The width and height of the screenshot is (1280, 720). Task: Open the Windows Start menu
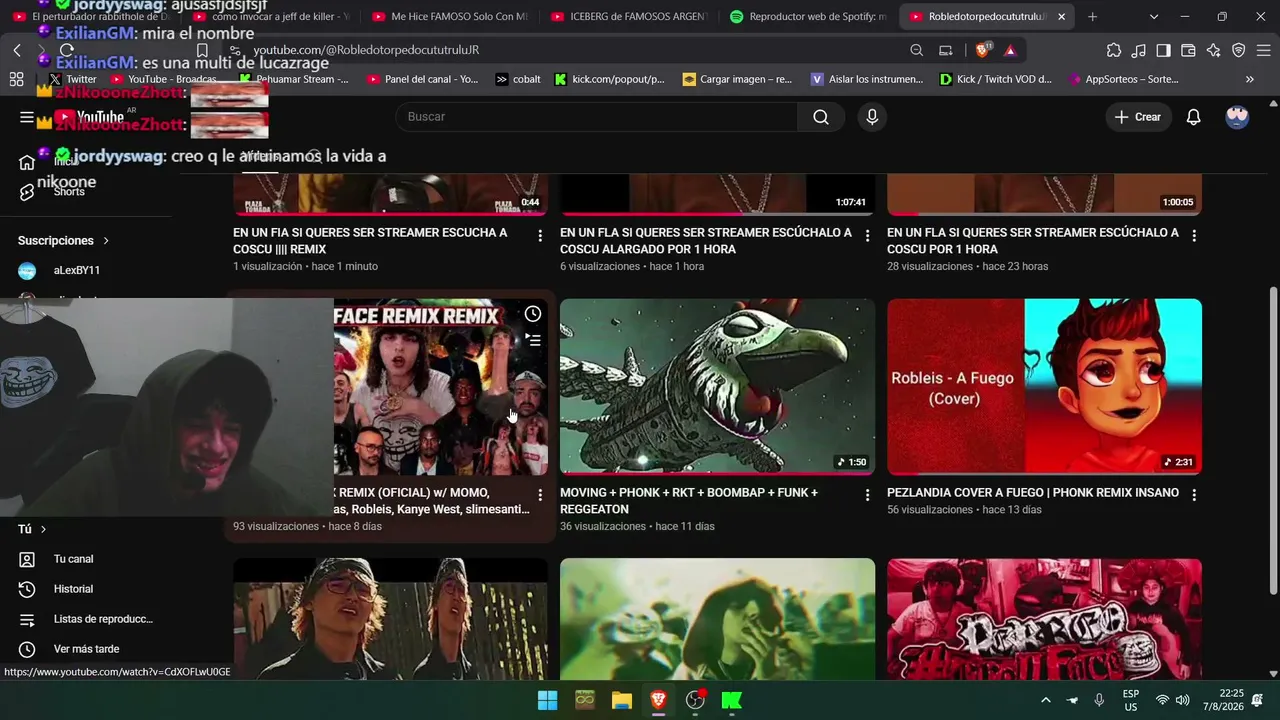coord(547,700)
